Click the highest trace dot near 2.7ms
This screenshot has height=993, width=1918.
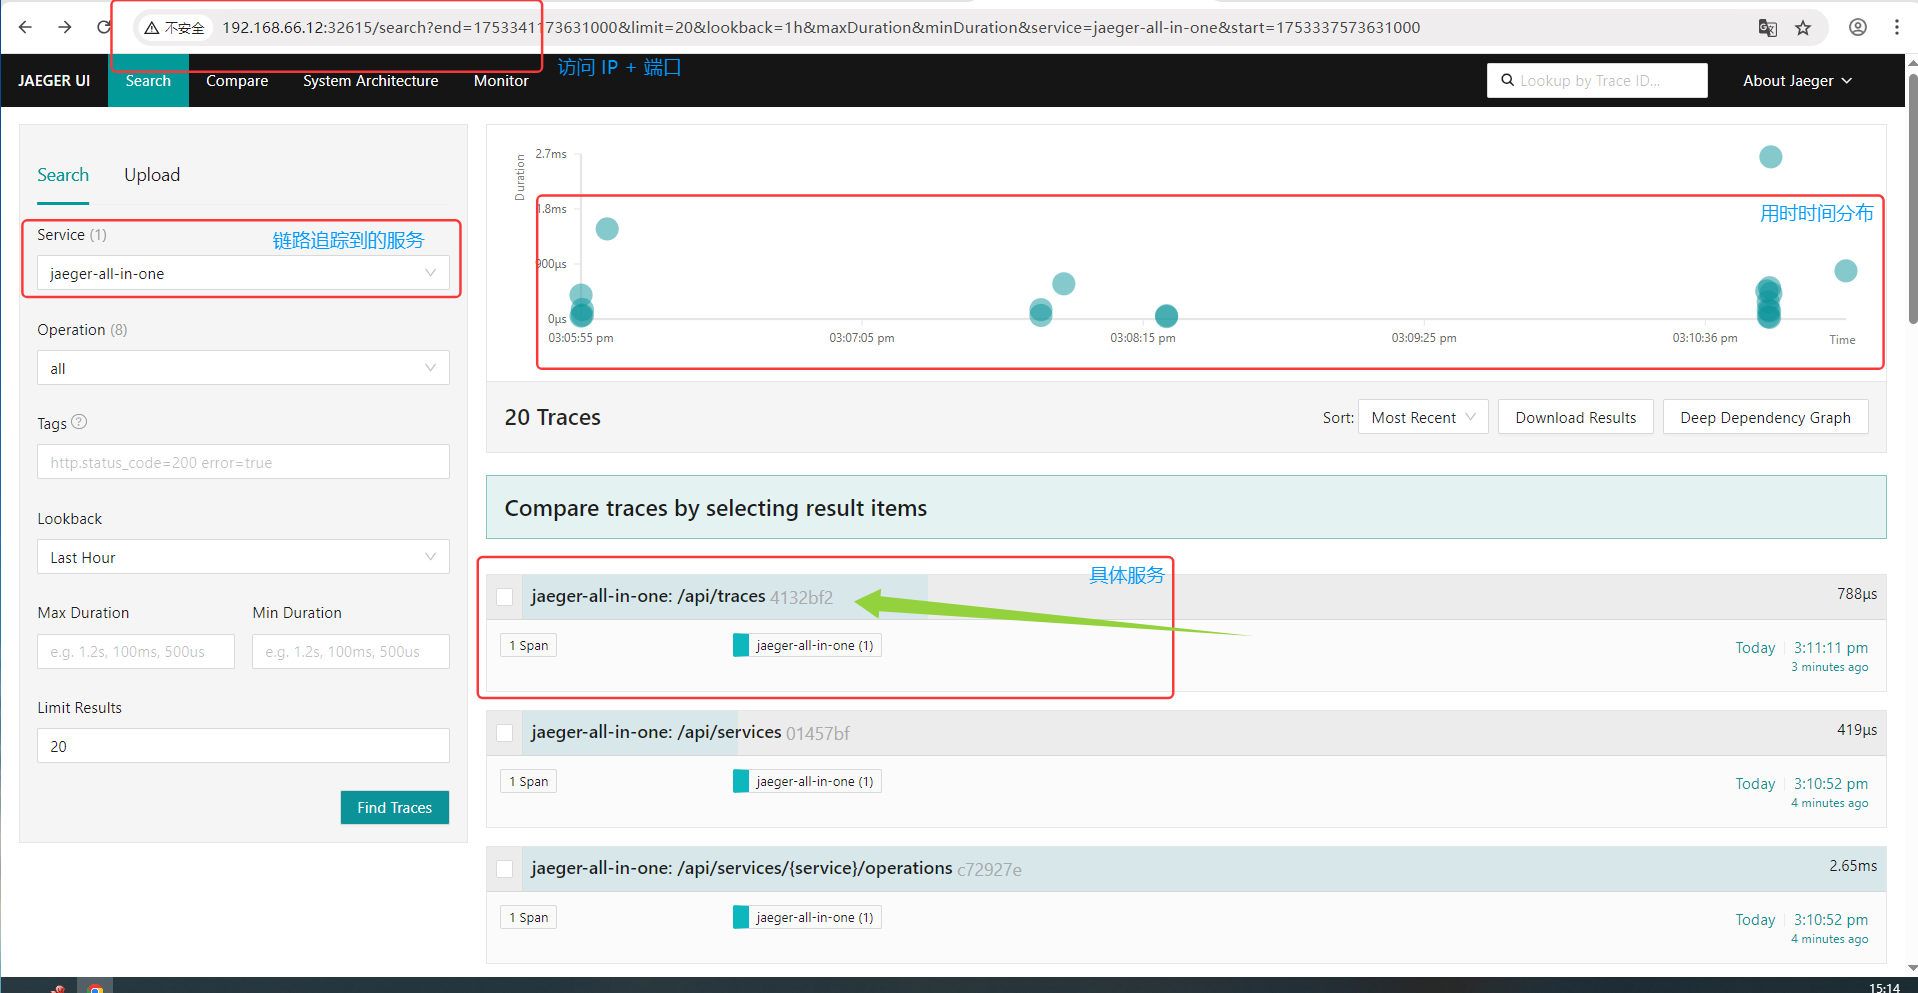pos(1771,156)
